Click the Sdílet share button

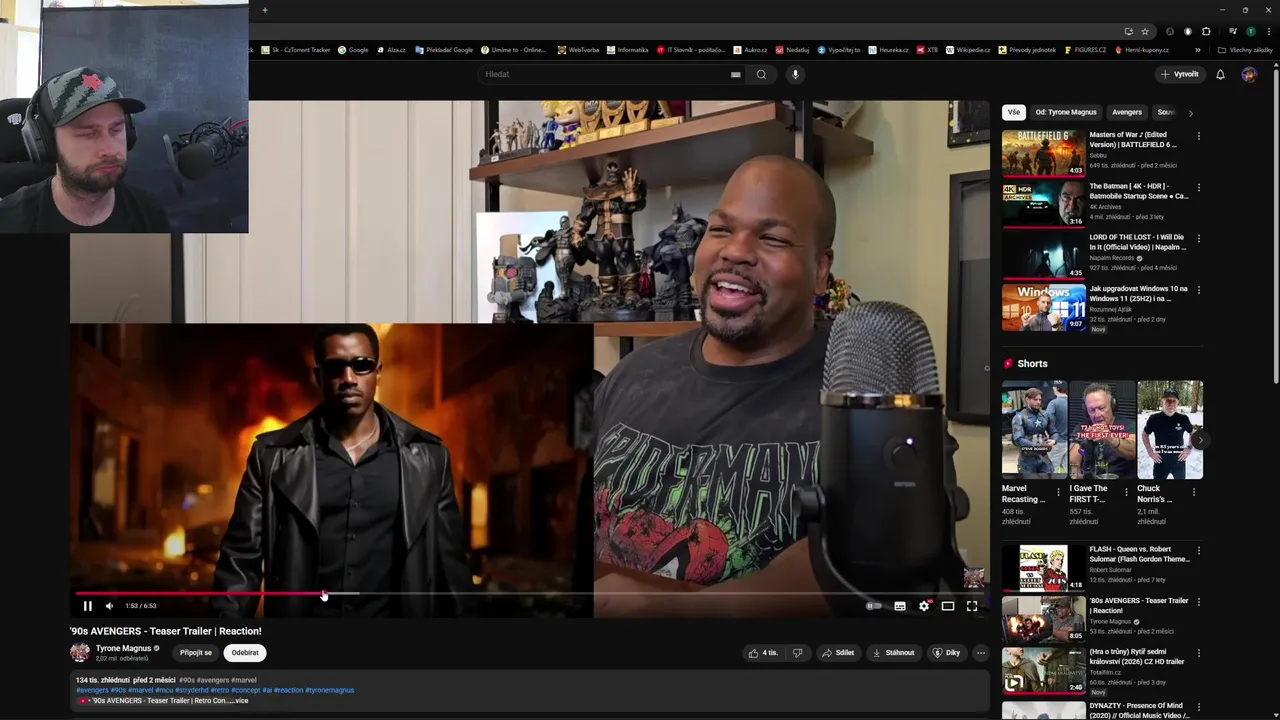pyautogui.click(x=838, y=653)
